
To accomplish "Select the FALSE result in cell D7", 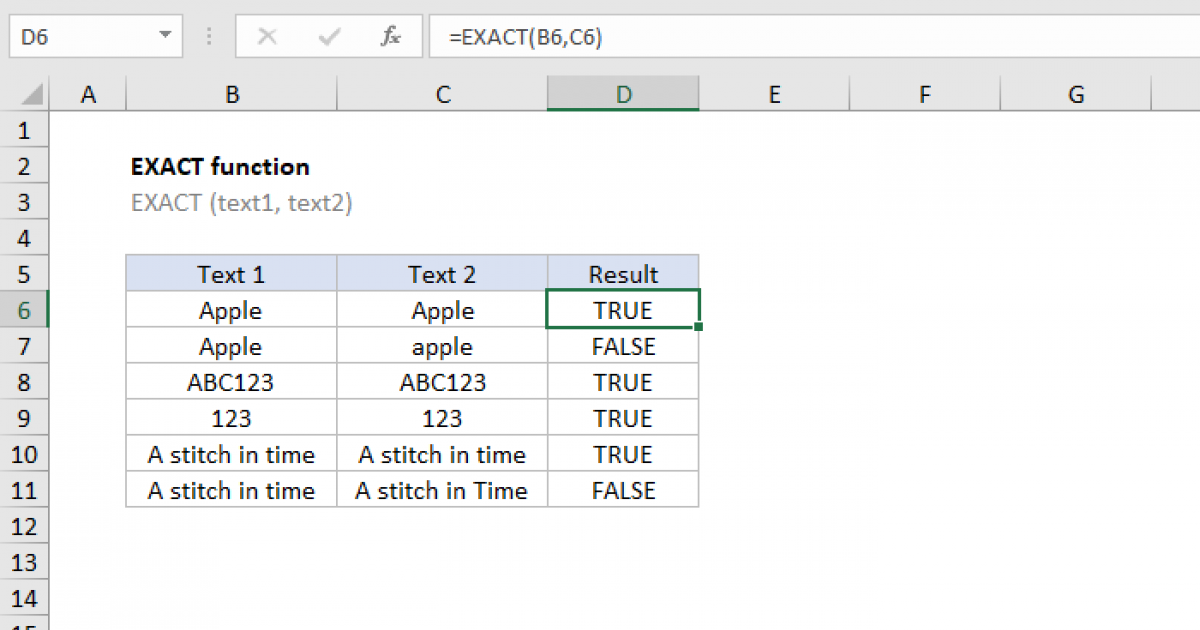I will (x=623, y=346).
